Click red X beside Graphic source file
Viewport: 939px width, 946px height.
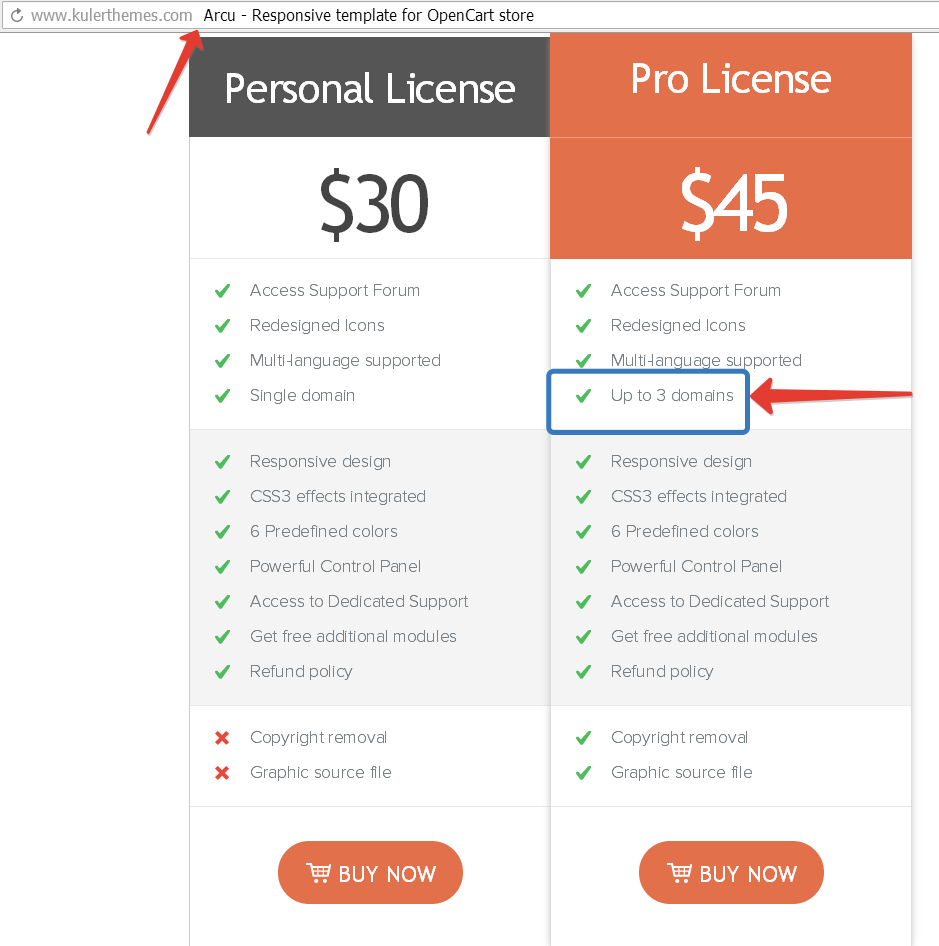coord(222,773)
